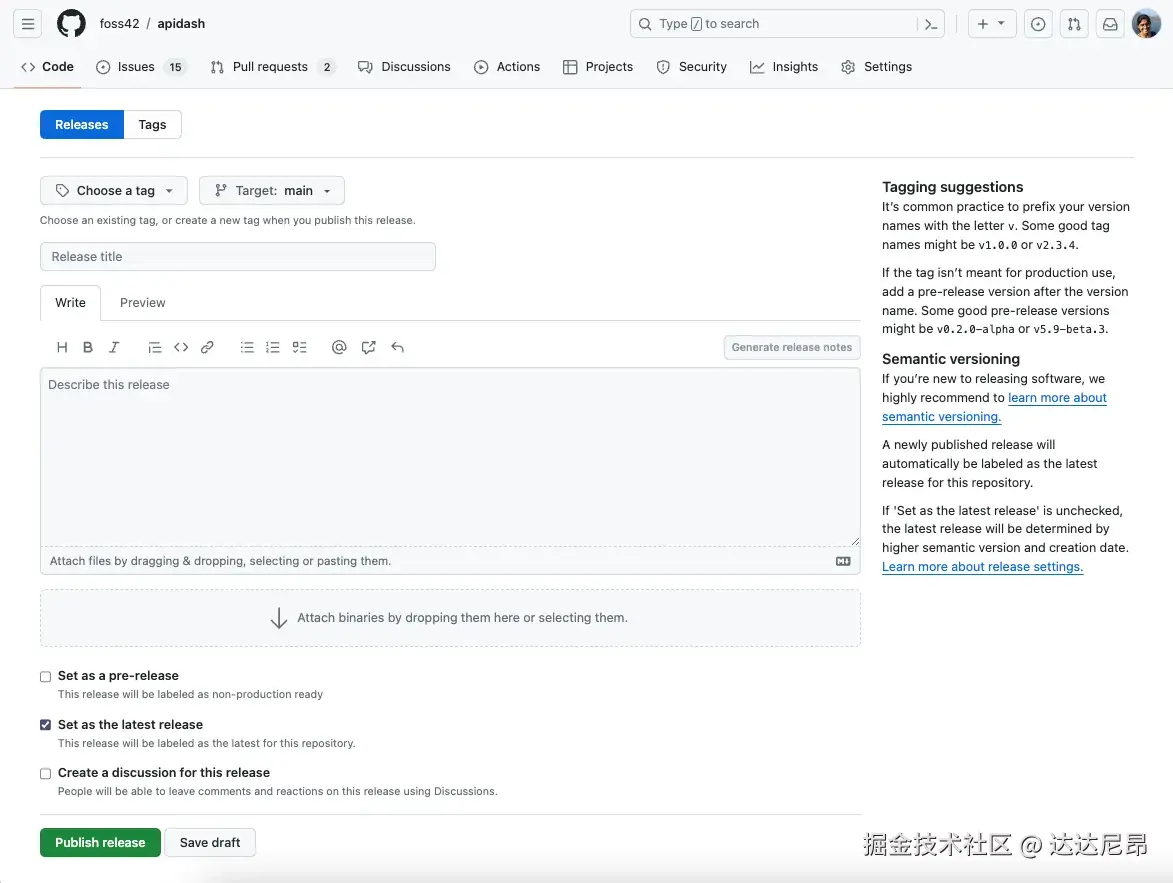Insert a bulleted list

coord(247,347)
